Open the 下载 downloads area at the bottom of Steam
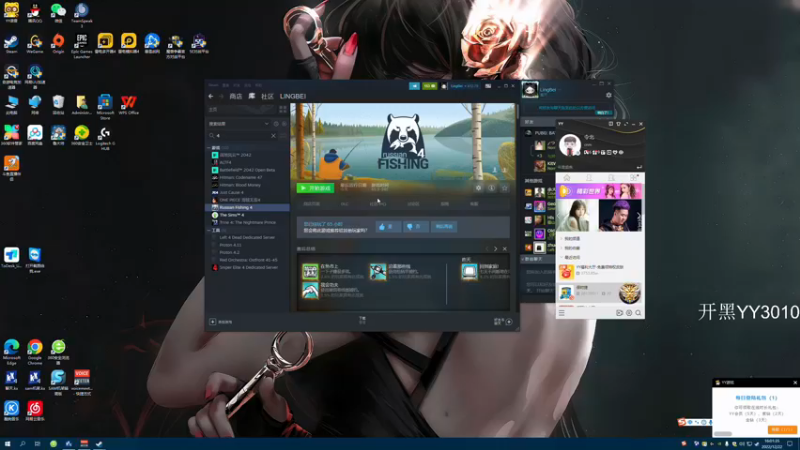 362,320
